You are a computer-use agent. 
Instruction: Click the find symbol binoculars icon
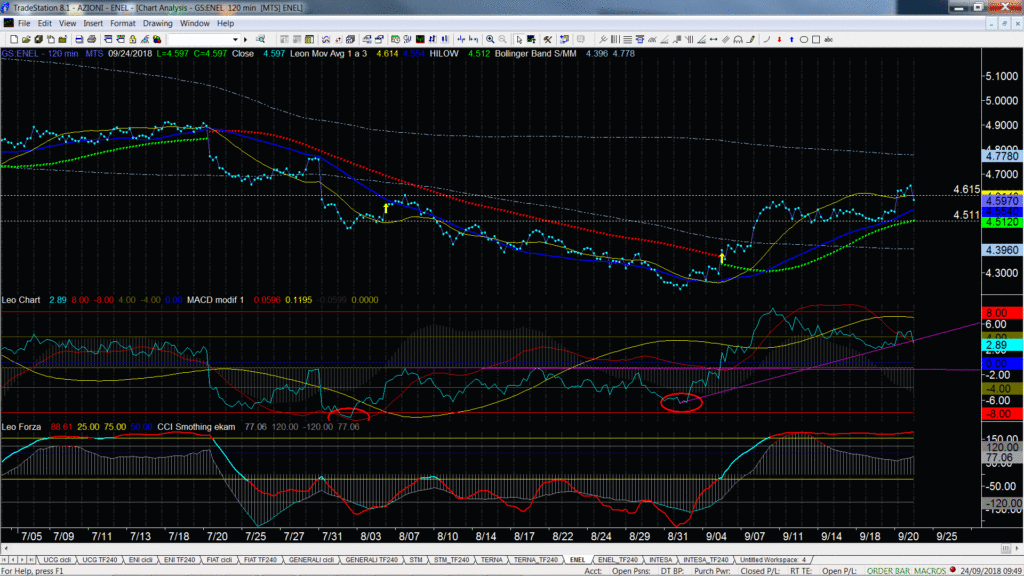click(260, 39)
